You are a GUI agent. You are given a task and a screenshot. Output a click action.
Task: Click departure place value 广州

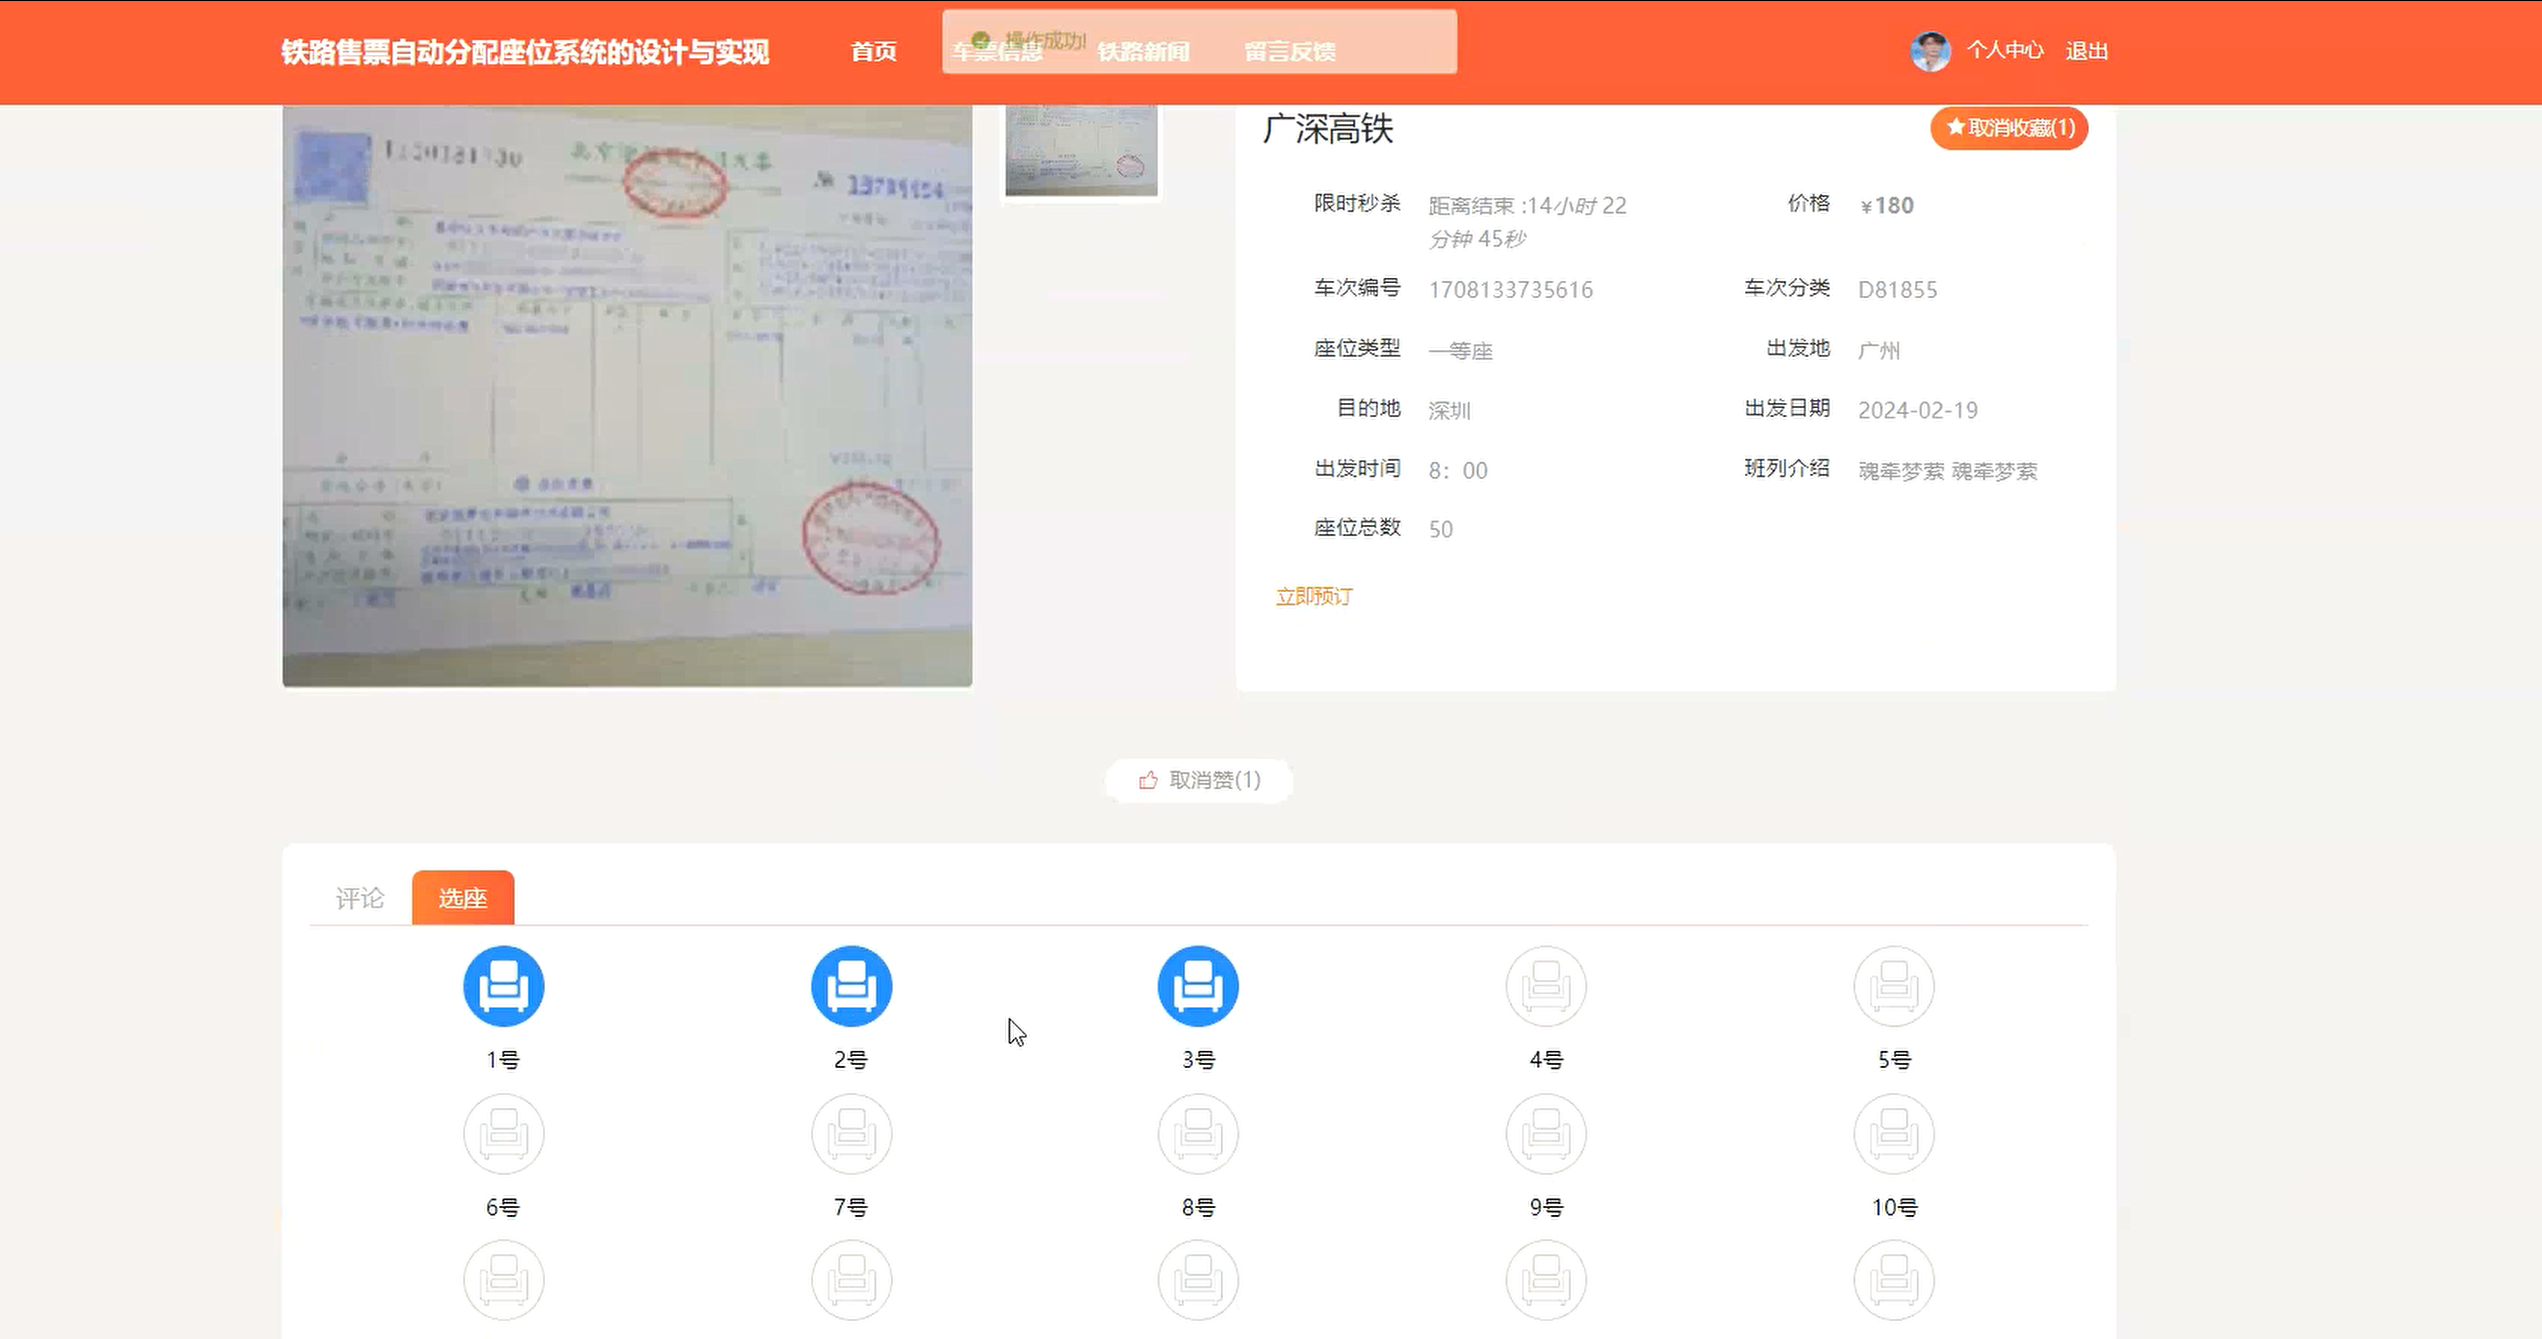(1879, 350)
